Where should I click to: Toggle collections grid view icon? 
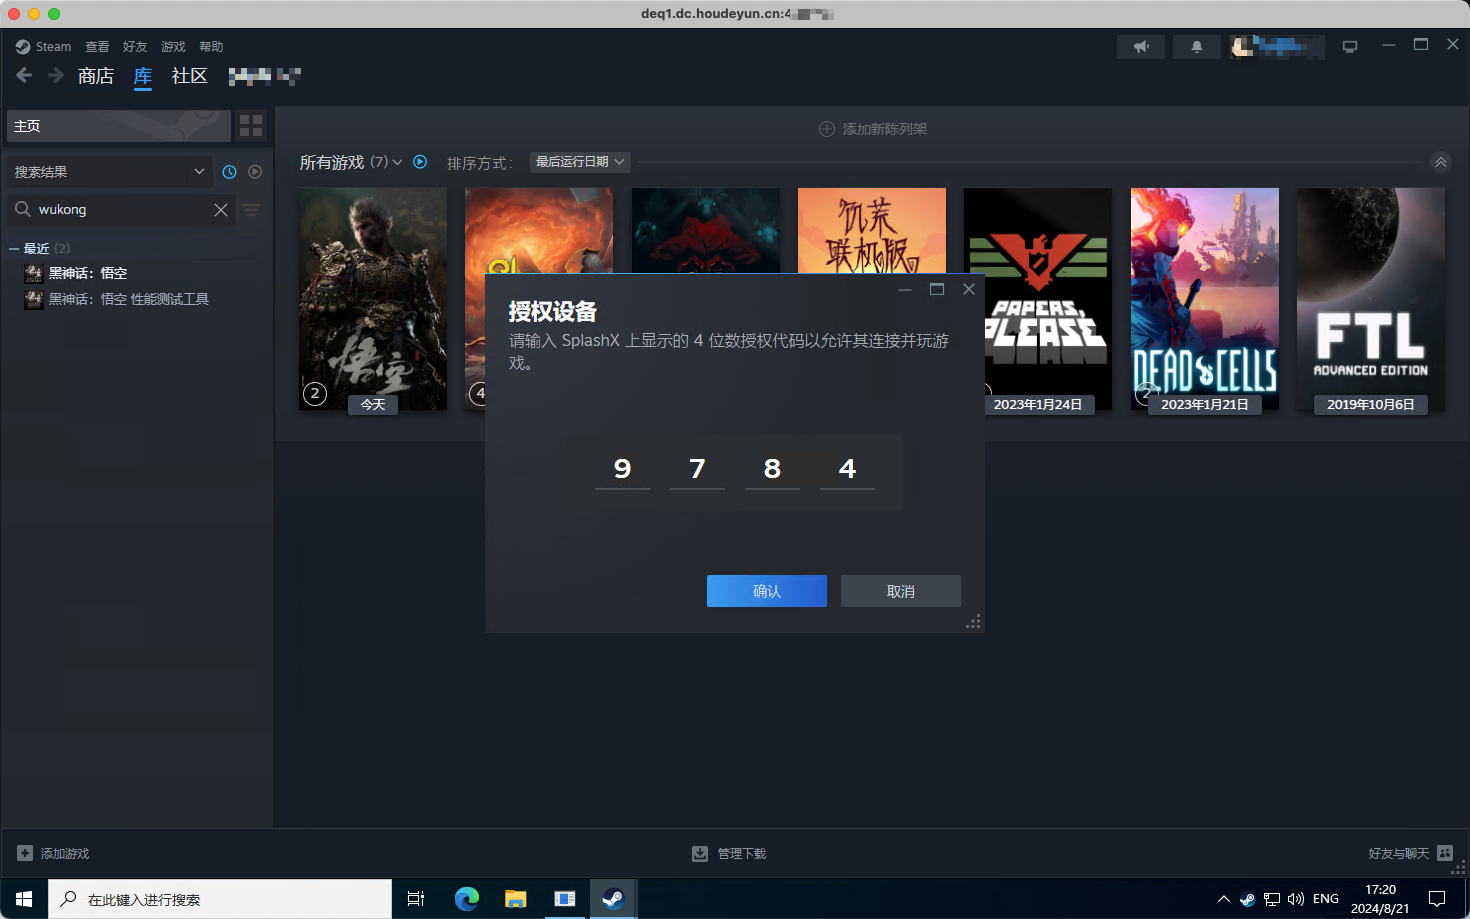click(x=251, y=126)
